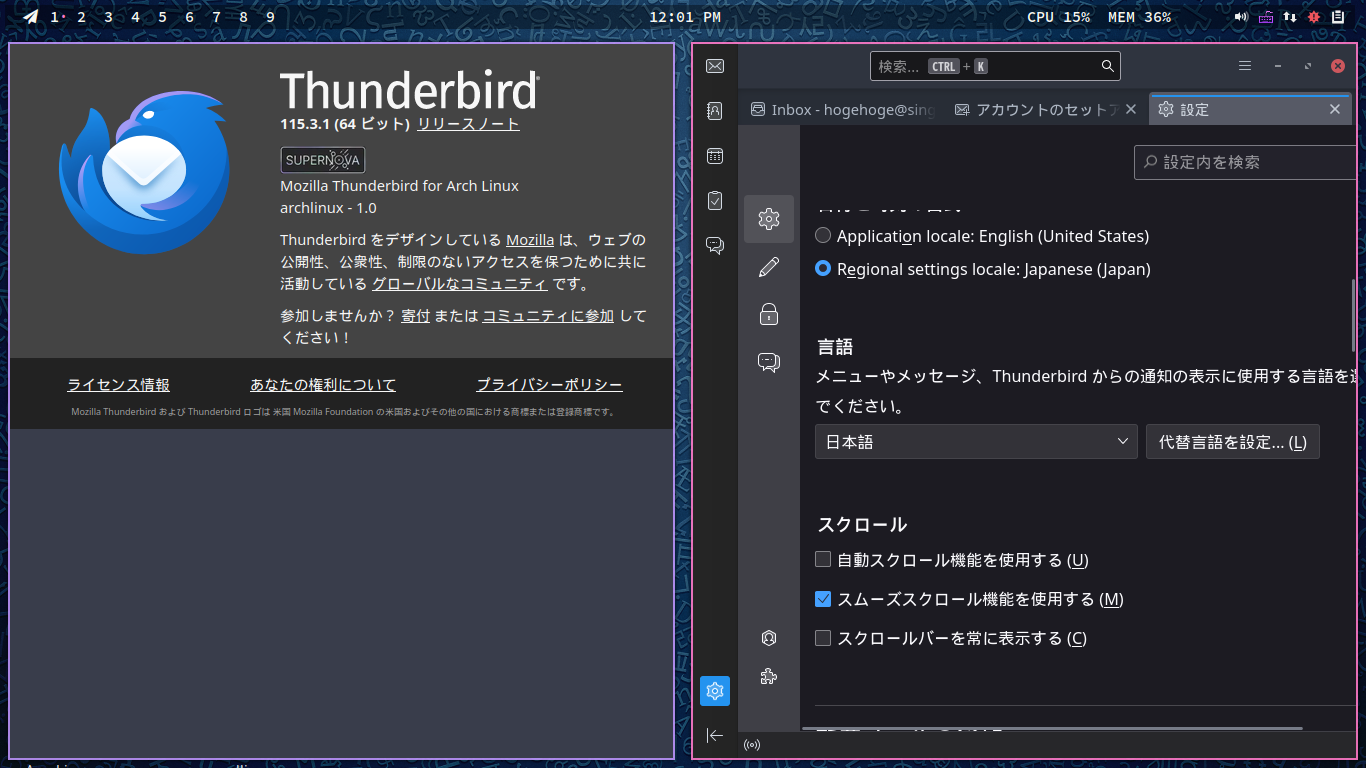Image resolution: width=1366 pixels, height=768 pixels.
Task: Open the Thunderbird hamburger app menu
Action: click(x=1245, y=66)
